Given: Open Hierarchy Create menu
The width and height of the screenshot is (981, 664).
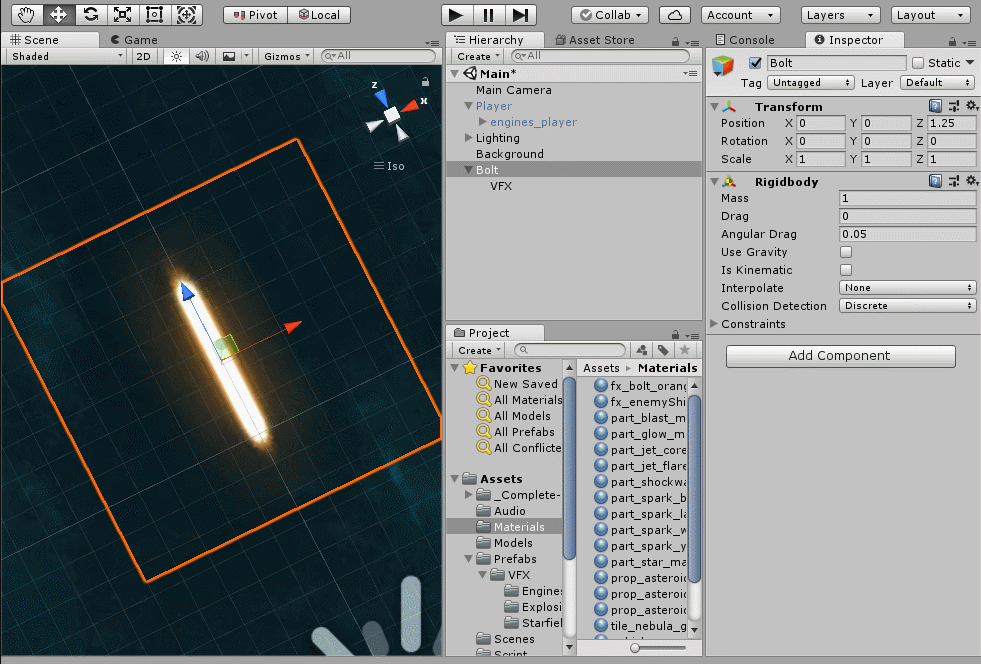Looking at the screenshot, I should click(479, 56).
